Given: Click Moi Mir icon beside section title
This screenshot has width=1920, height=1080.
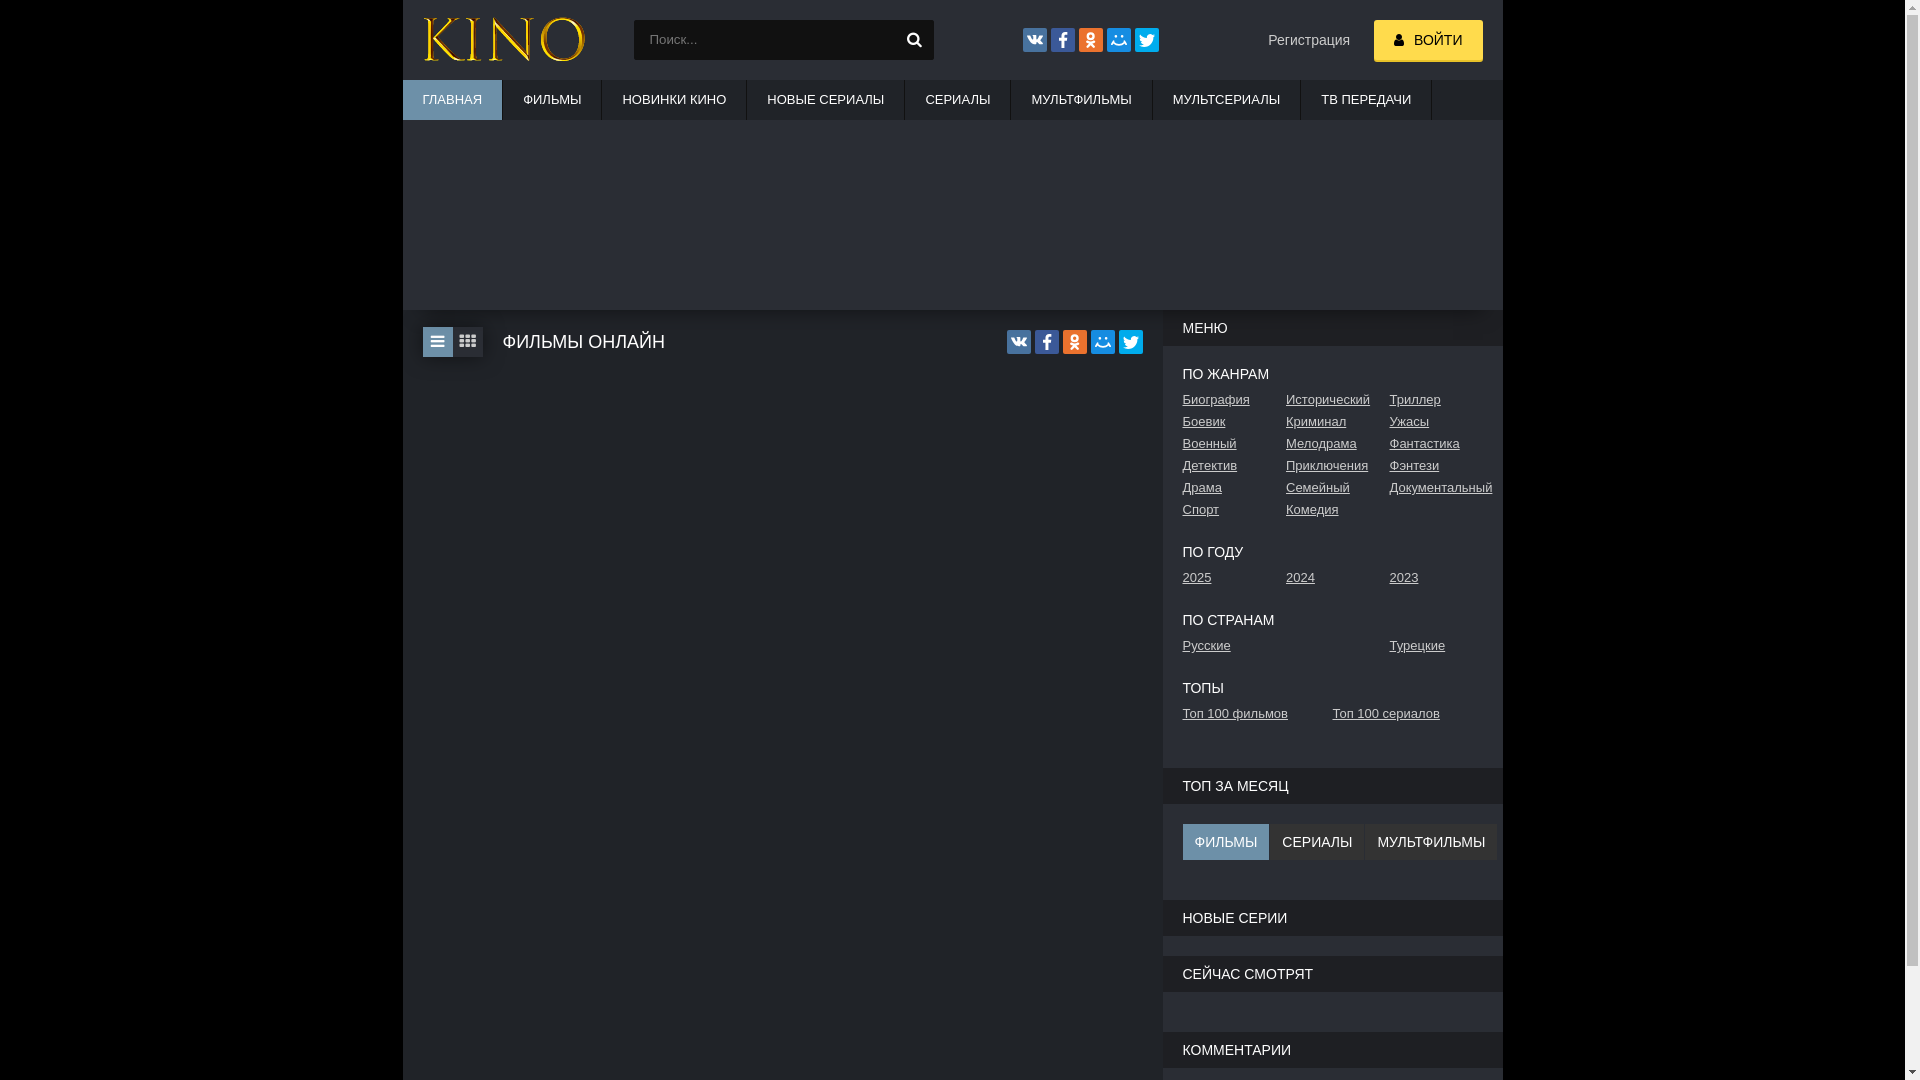Looking at the screenshot, I should 1102,342.
